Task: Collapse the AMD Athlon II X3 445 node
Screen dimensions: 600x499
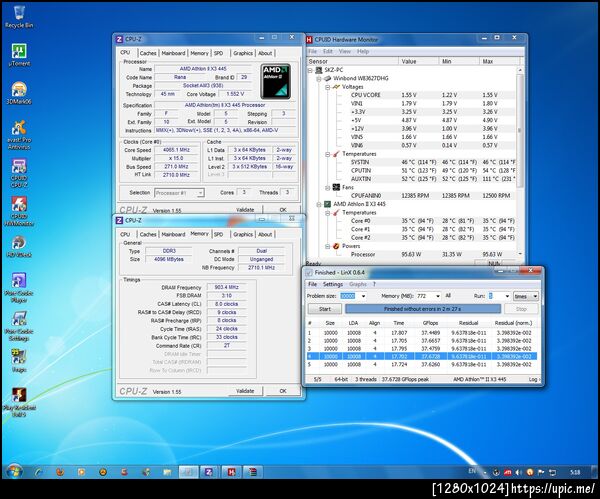Action: point(318,204)
